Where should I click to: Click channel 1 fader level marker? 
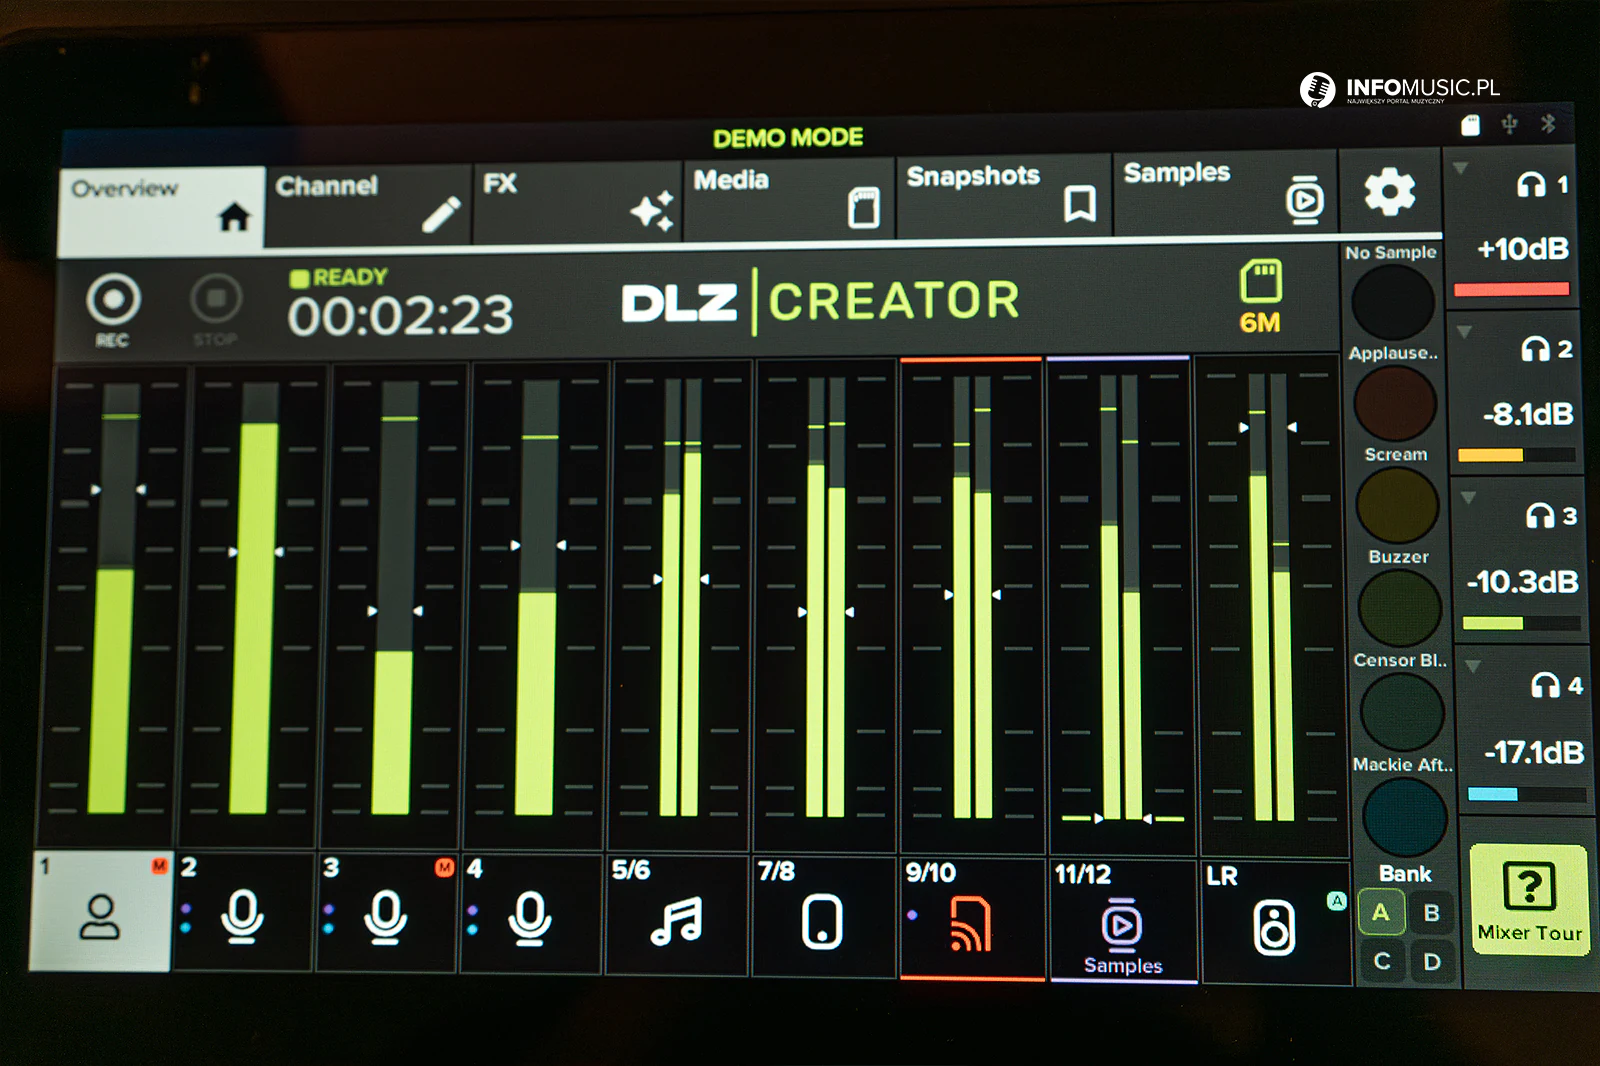pyautogui.click(x=118, y=490)
